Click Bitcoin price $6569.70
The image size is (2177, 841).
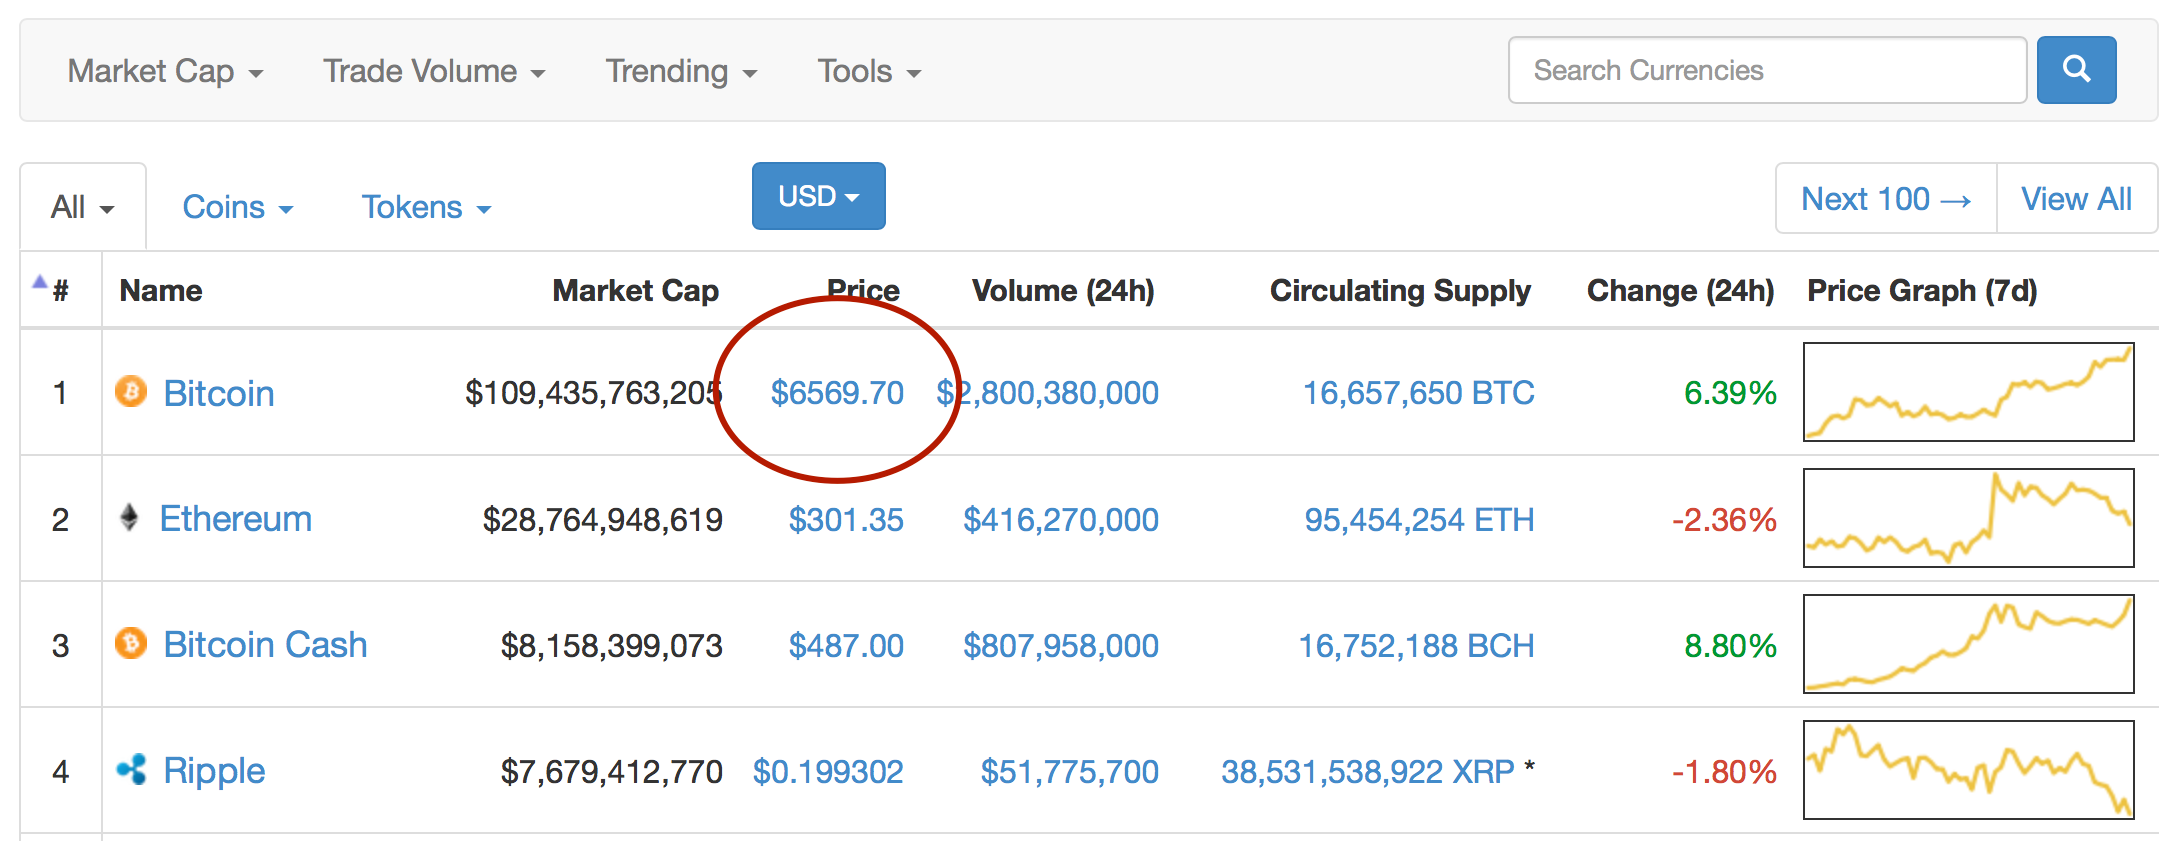click(x=837, y=393)
